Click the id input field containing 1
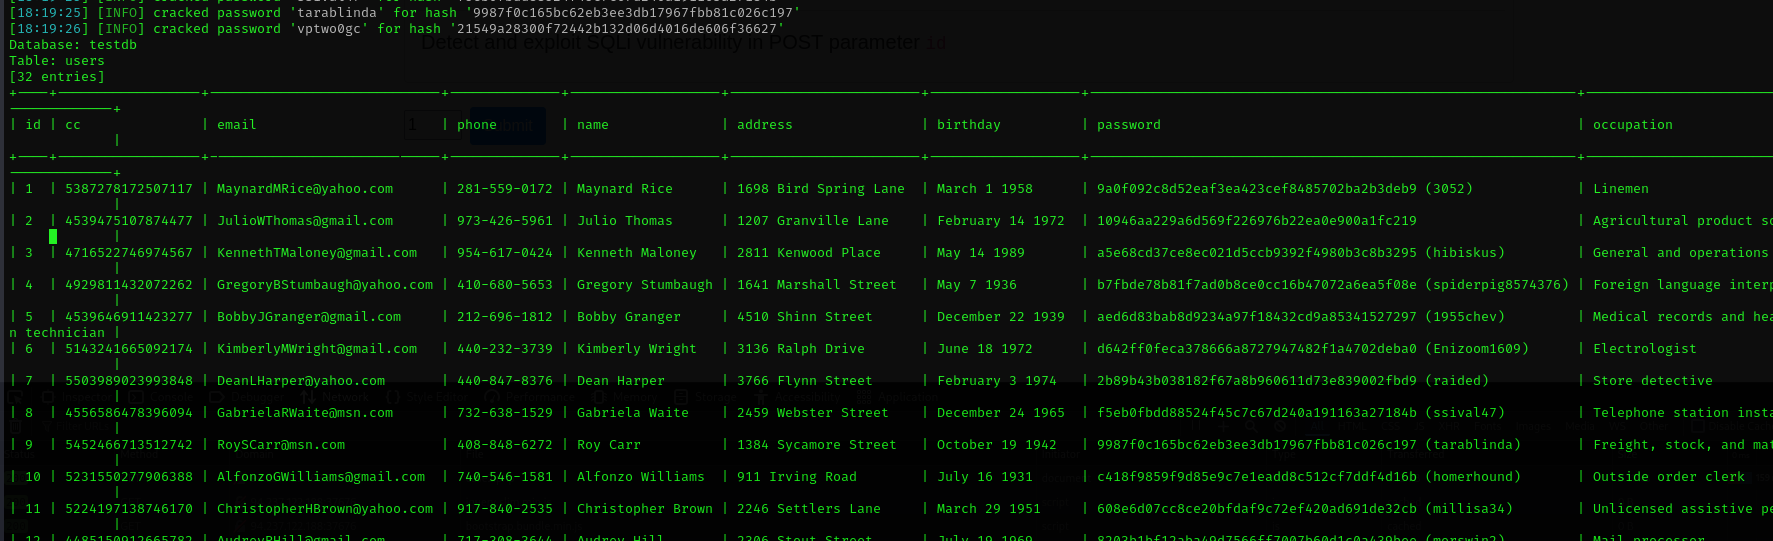 (424, 125)
